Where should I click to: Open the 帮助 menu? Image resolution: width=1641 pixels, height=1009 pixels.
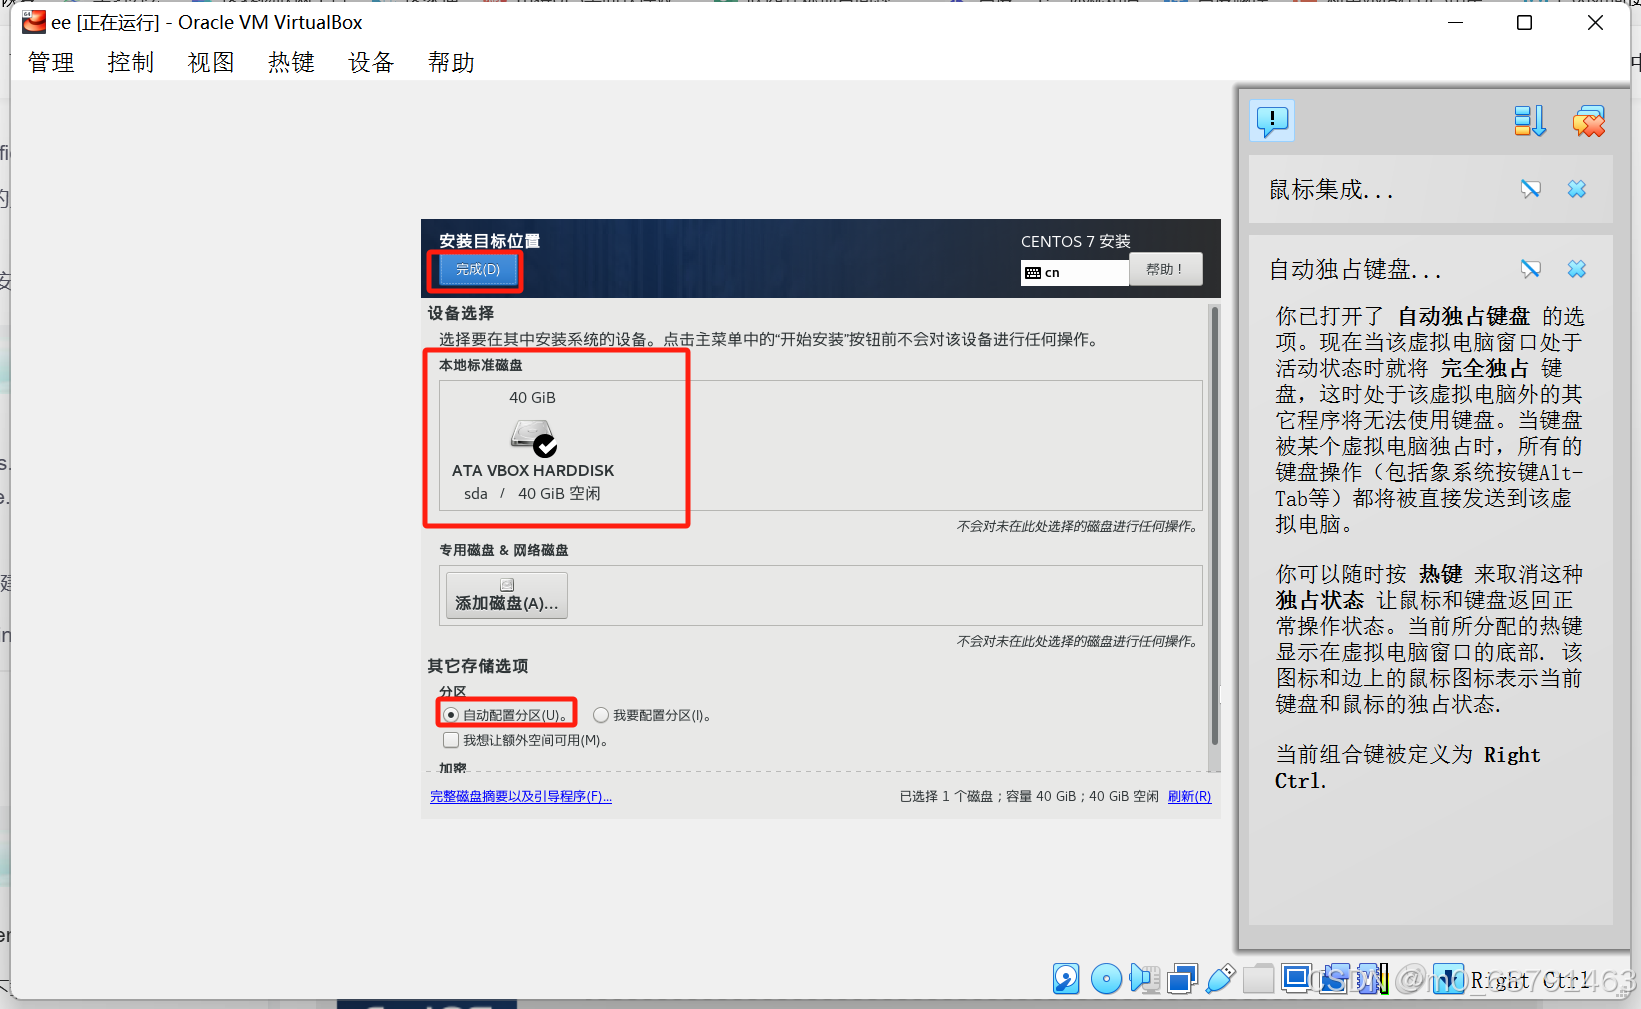(451, 62)
